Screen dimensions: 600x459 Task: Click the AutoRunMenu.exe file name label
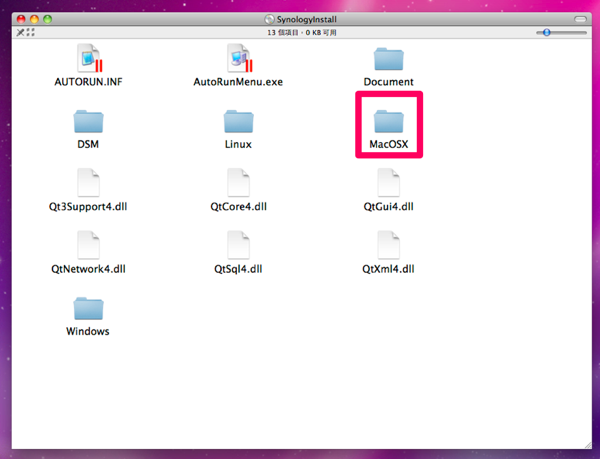tap(238, 82)
